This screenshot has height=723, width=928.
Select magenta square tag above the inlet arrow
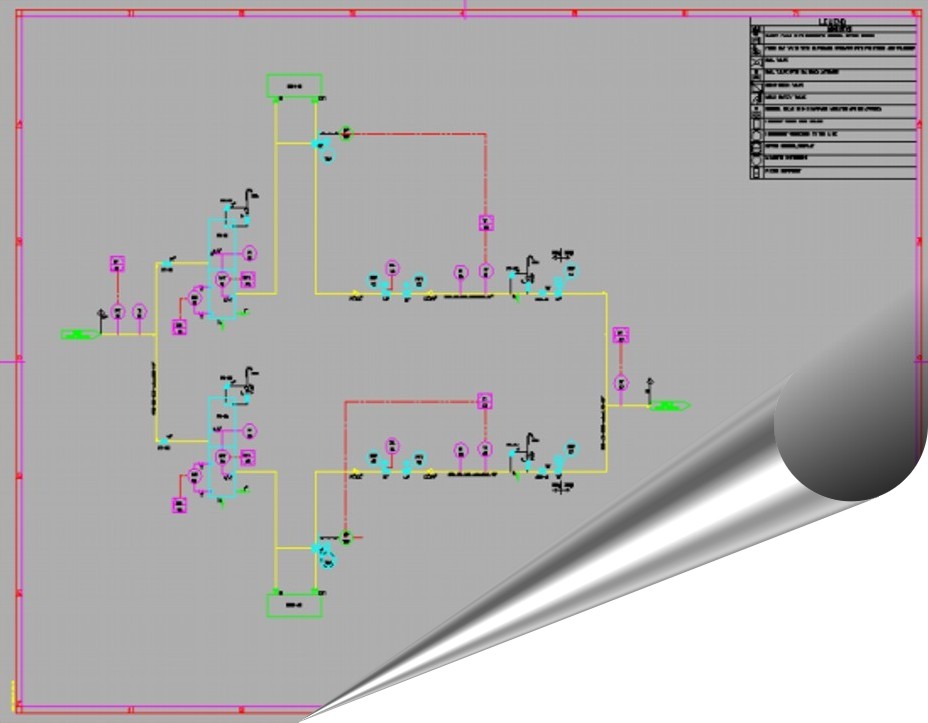117,264
